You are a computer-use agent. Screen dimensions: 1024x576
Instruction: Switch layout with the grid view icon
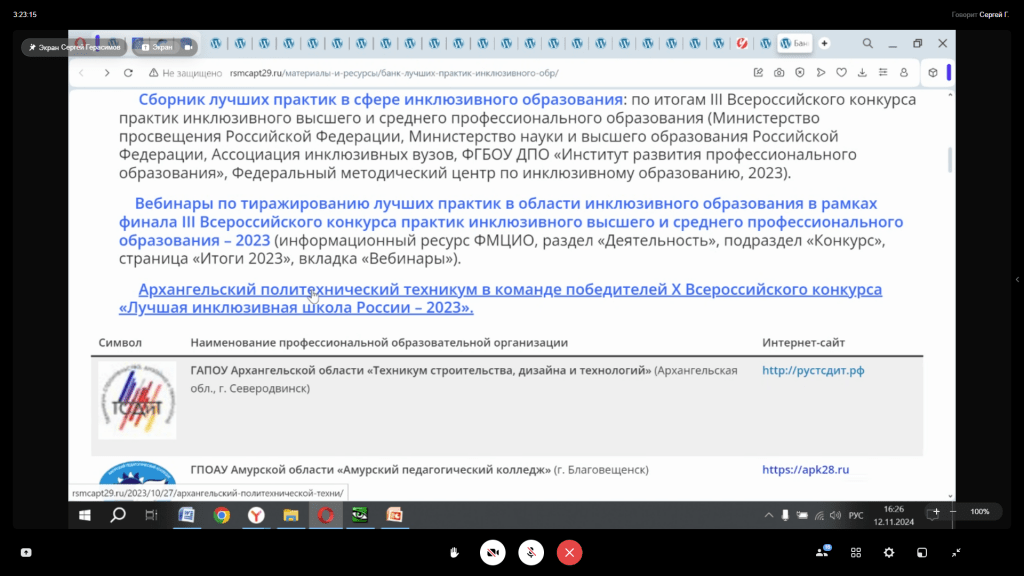tap(856, 552)
